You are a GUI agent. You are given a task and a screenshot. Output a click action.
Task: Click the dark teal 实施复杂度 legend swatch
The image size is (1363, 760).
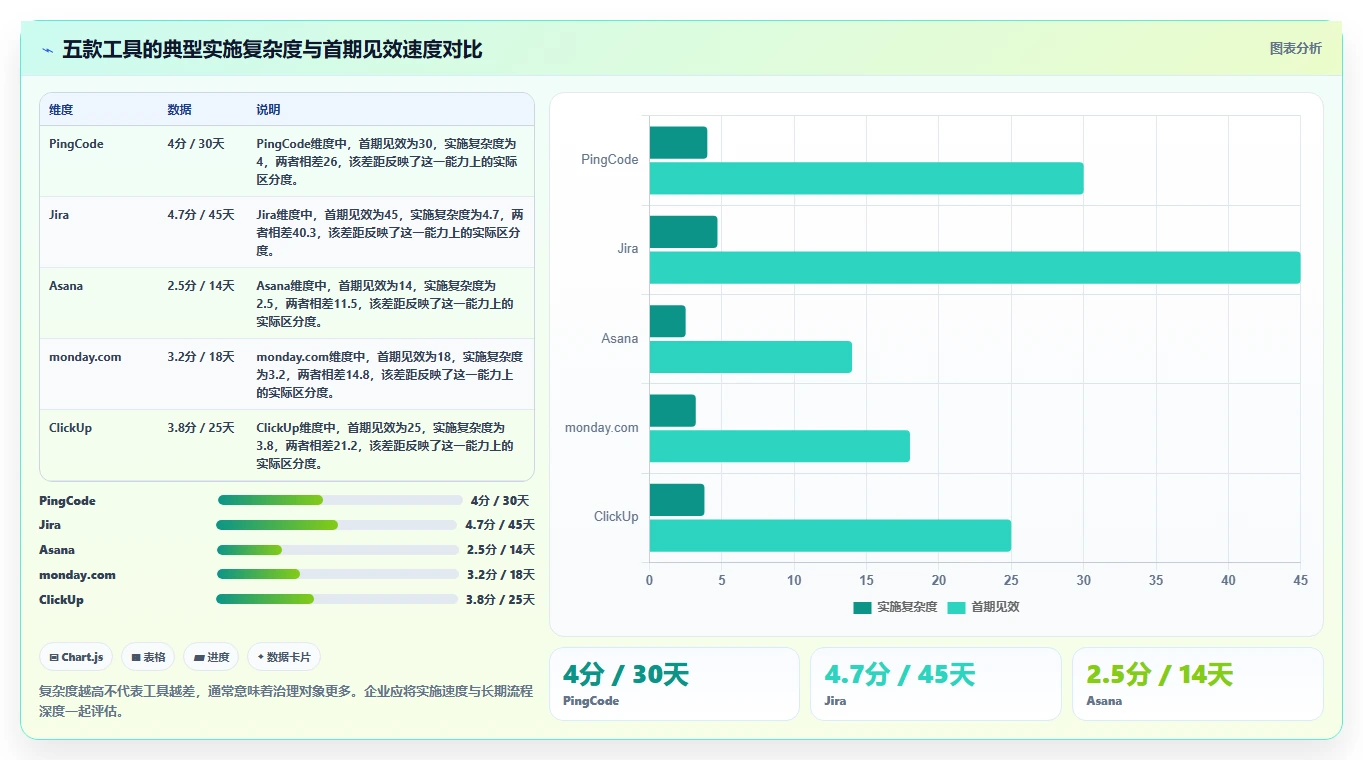[862, 608]
